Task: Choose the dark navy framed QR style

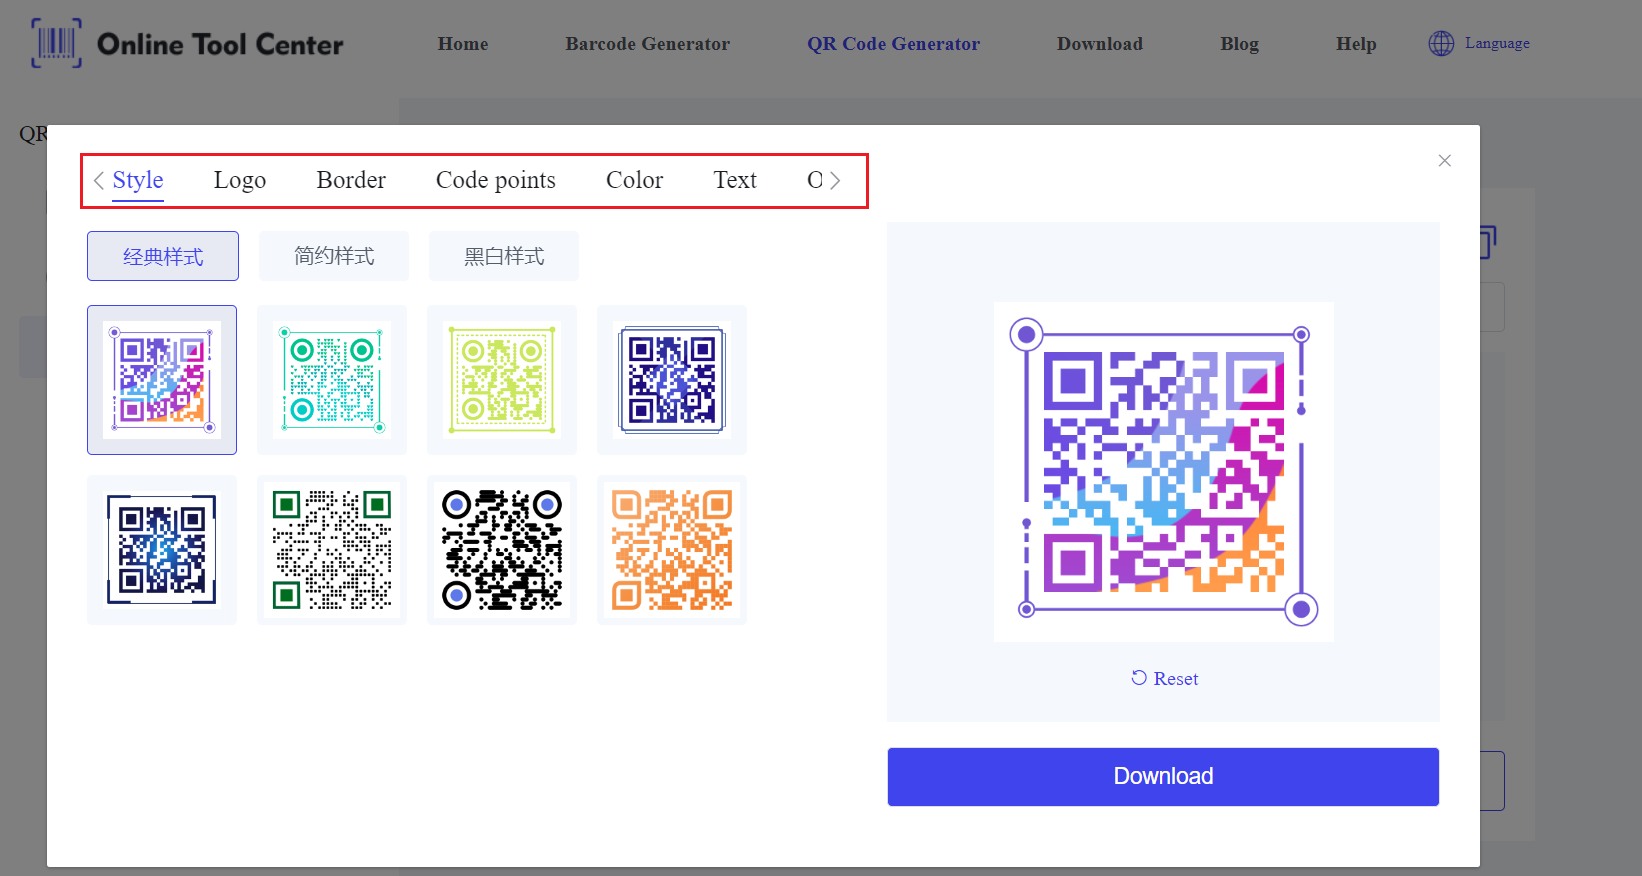Action: pyautogui.click(x=672, y=380)
